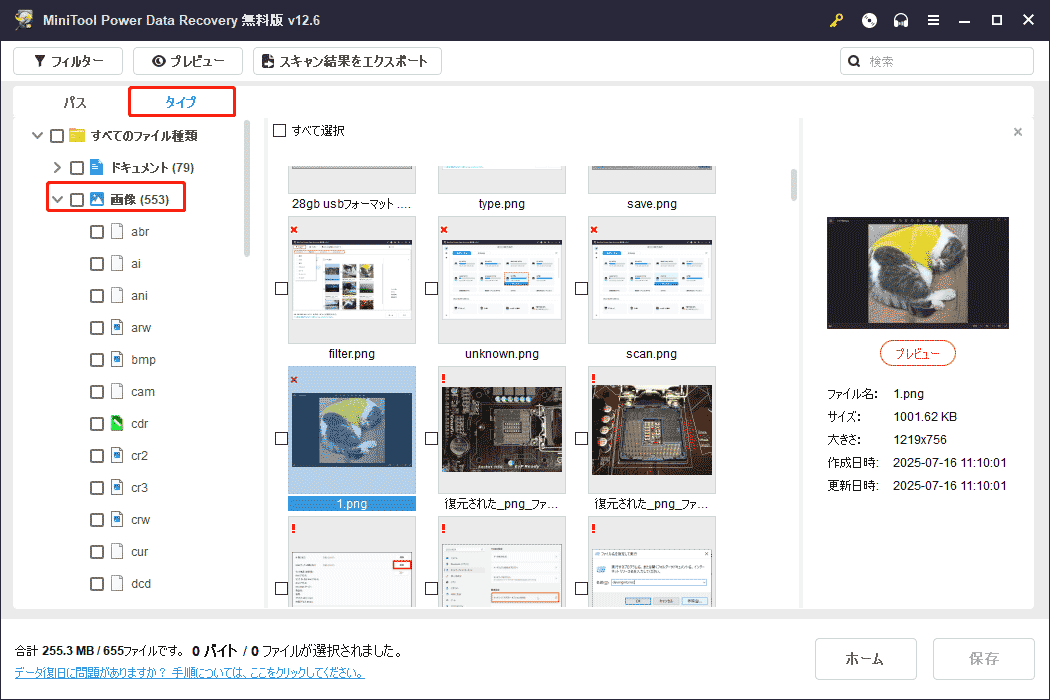This screenshot has height=700, width=1050.
Task: Select the save.png file name
Action: (x=652, y=204)
